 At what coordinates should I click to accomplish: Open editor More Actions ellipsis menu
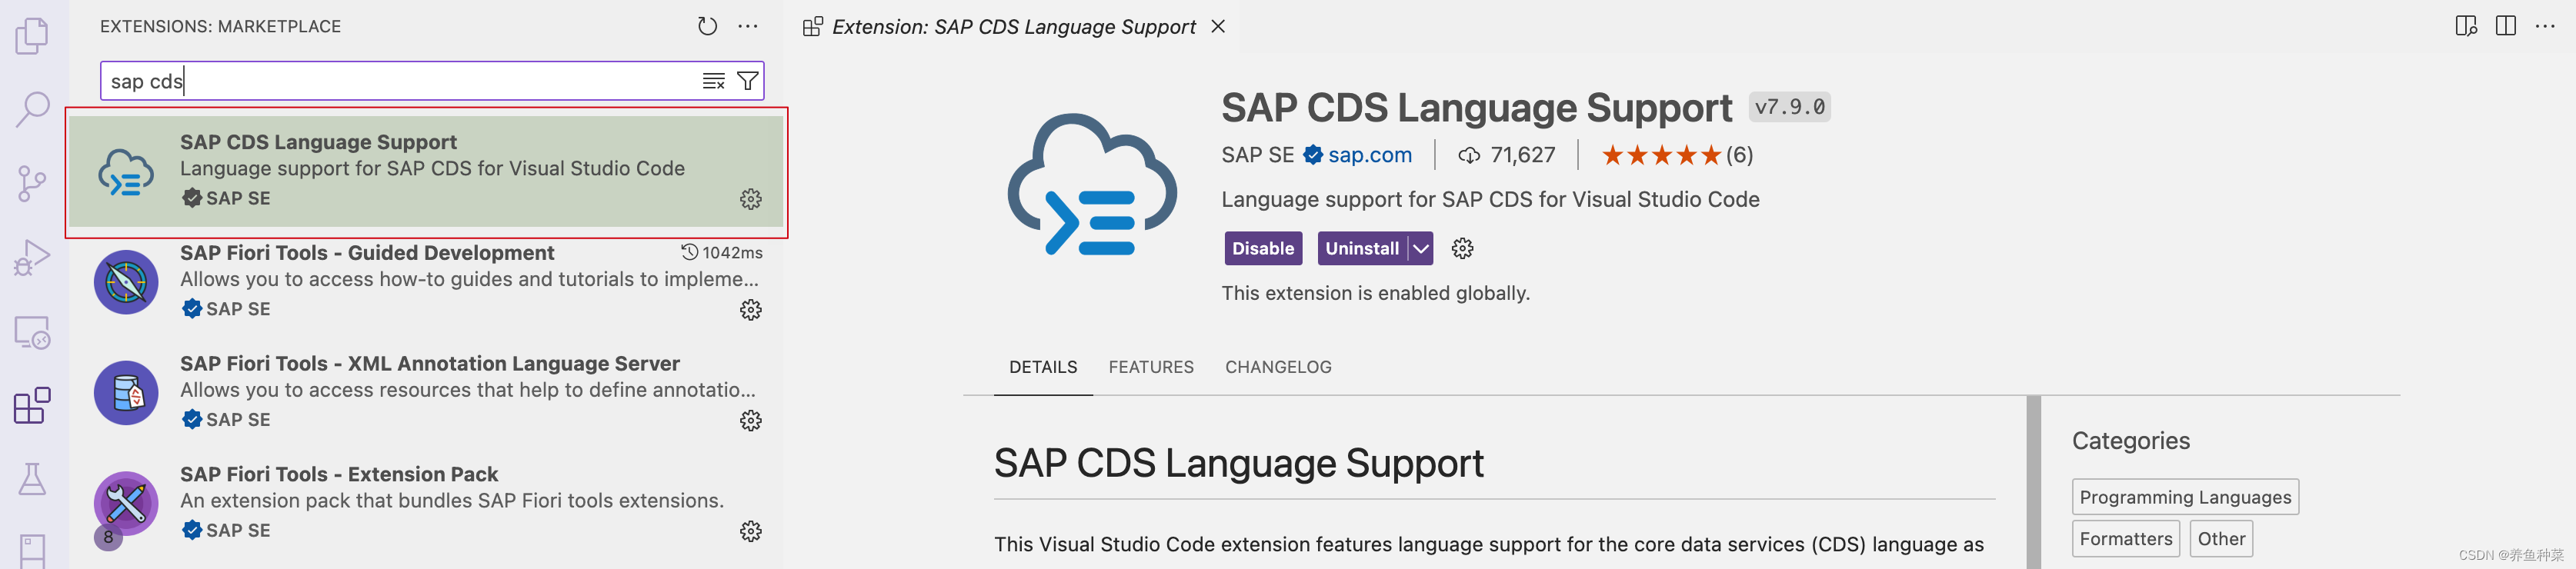[x=2545, y=26]
